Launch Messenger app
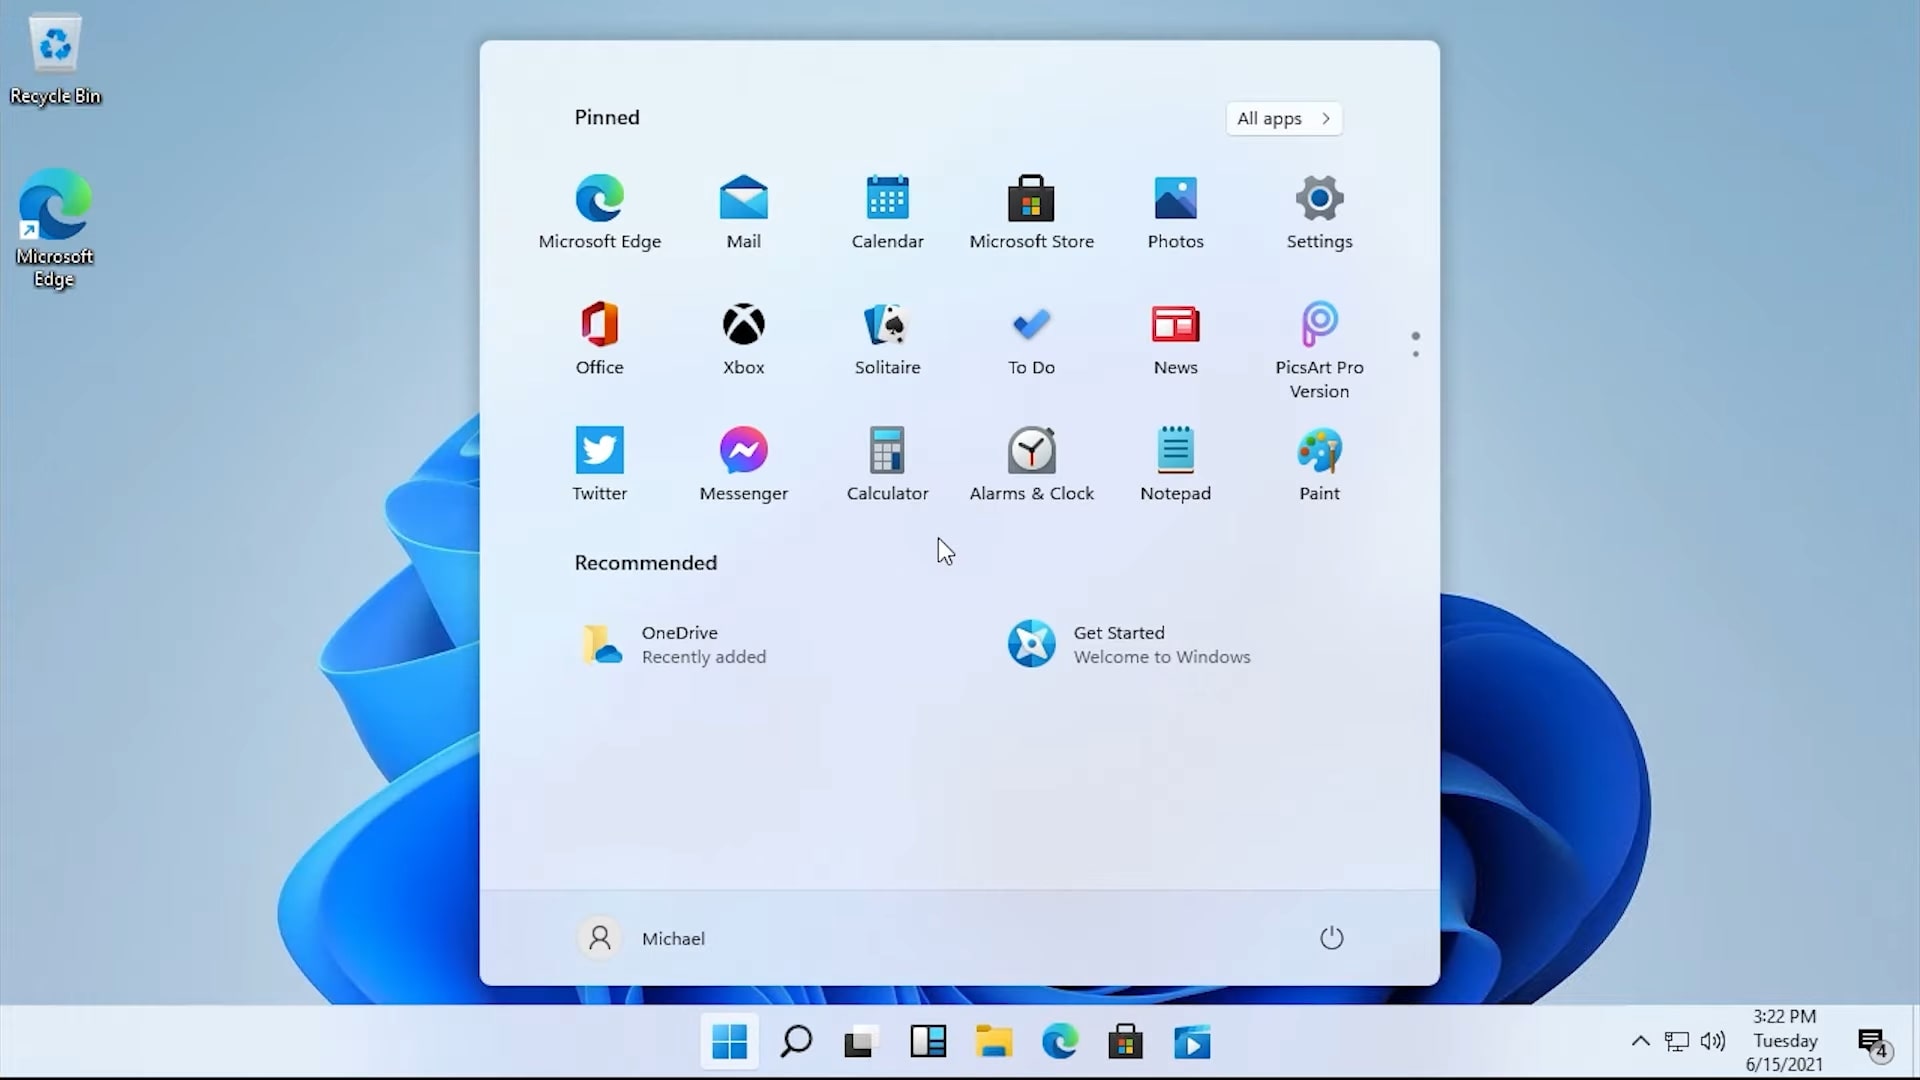The image size is (1920, 1080). pos(744,462)
